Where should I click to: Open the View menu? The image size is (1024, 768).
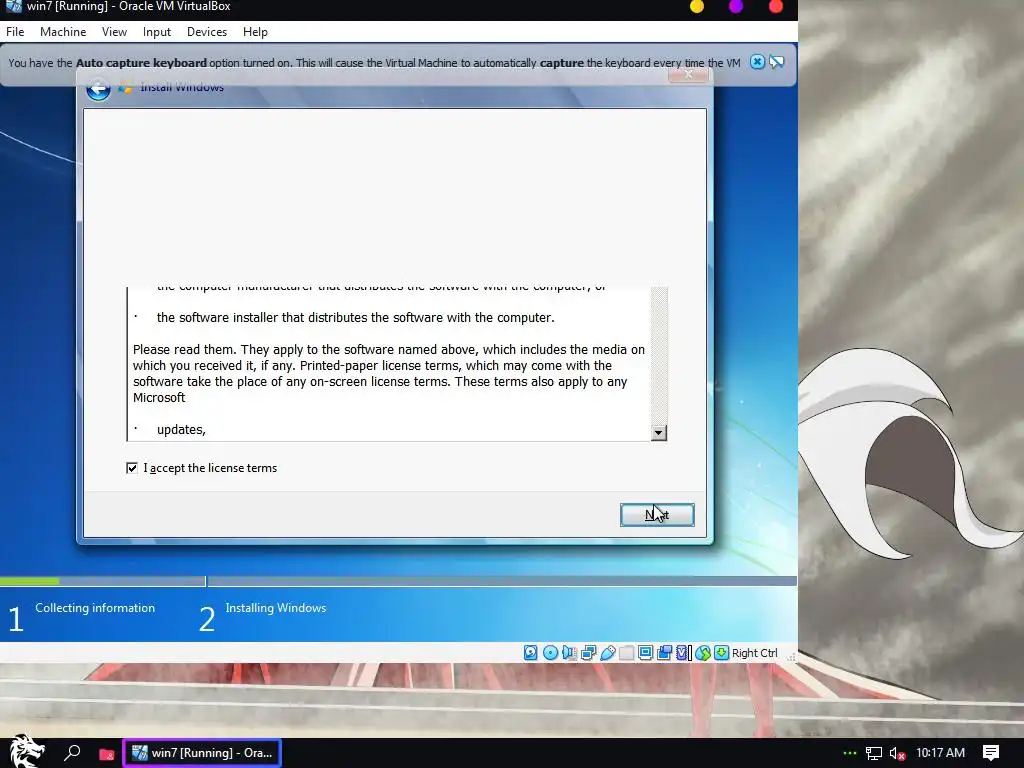[114, 31]
